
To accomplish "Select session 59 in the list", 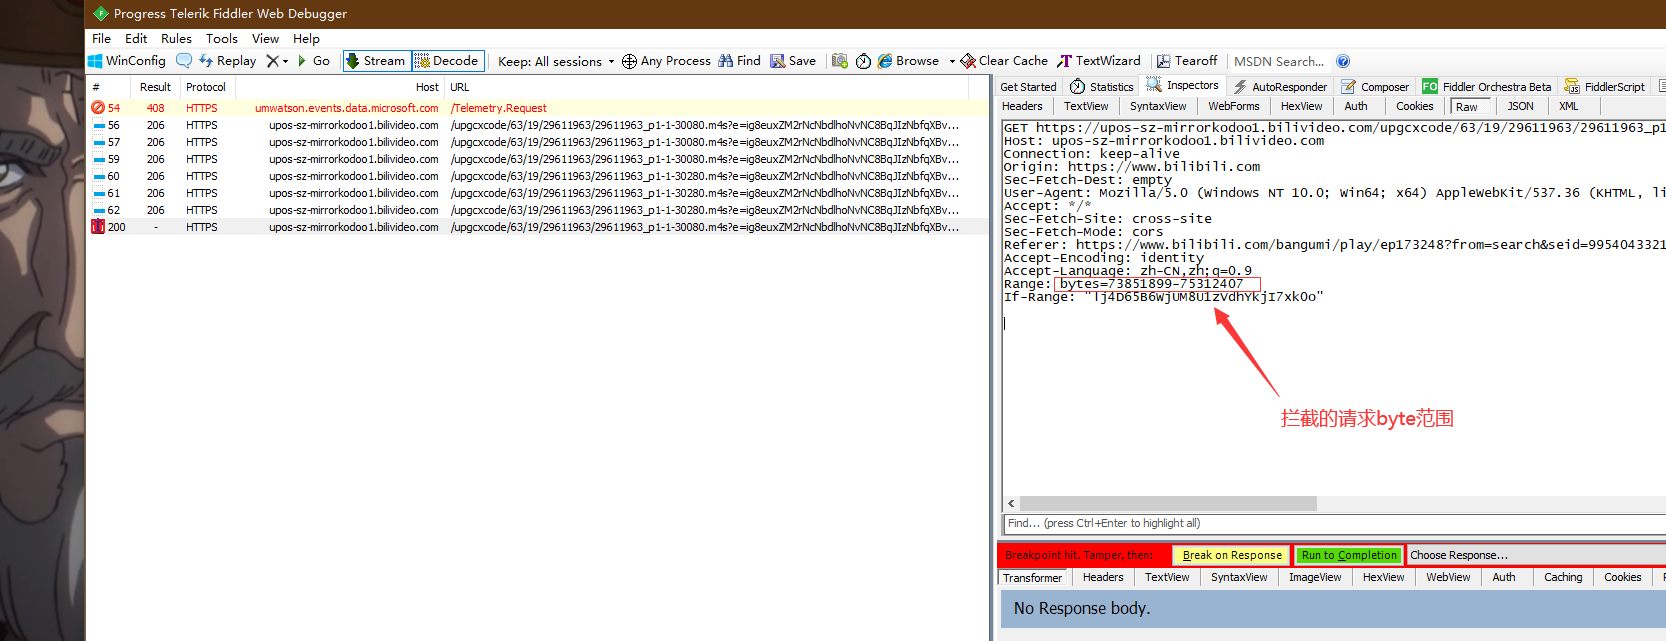I will tap(538, 159).
